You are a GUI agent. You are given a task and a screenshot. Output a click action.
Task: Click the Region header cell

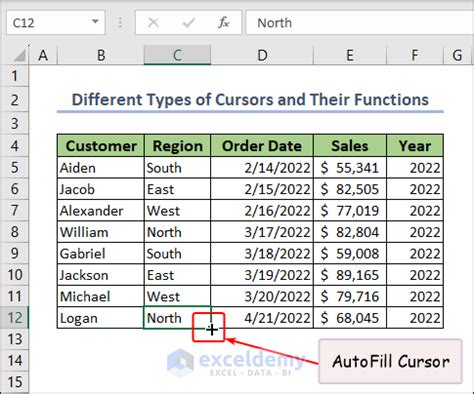coord(177,146)
